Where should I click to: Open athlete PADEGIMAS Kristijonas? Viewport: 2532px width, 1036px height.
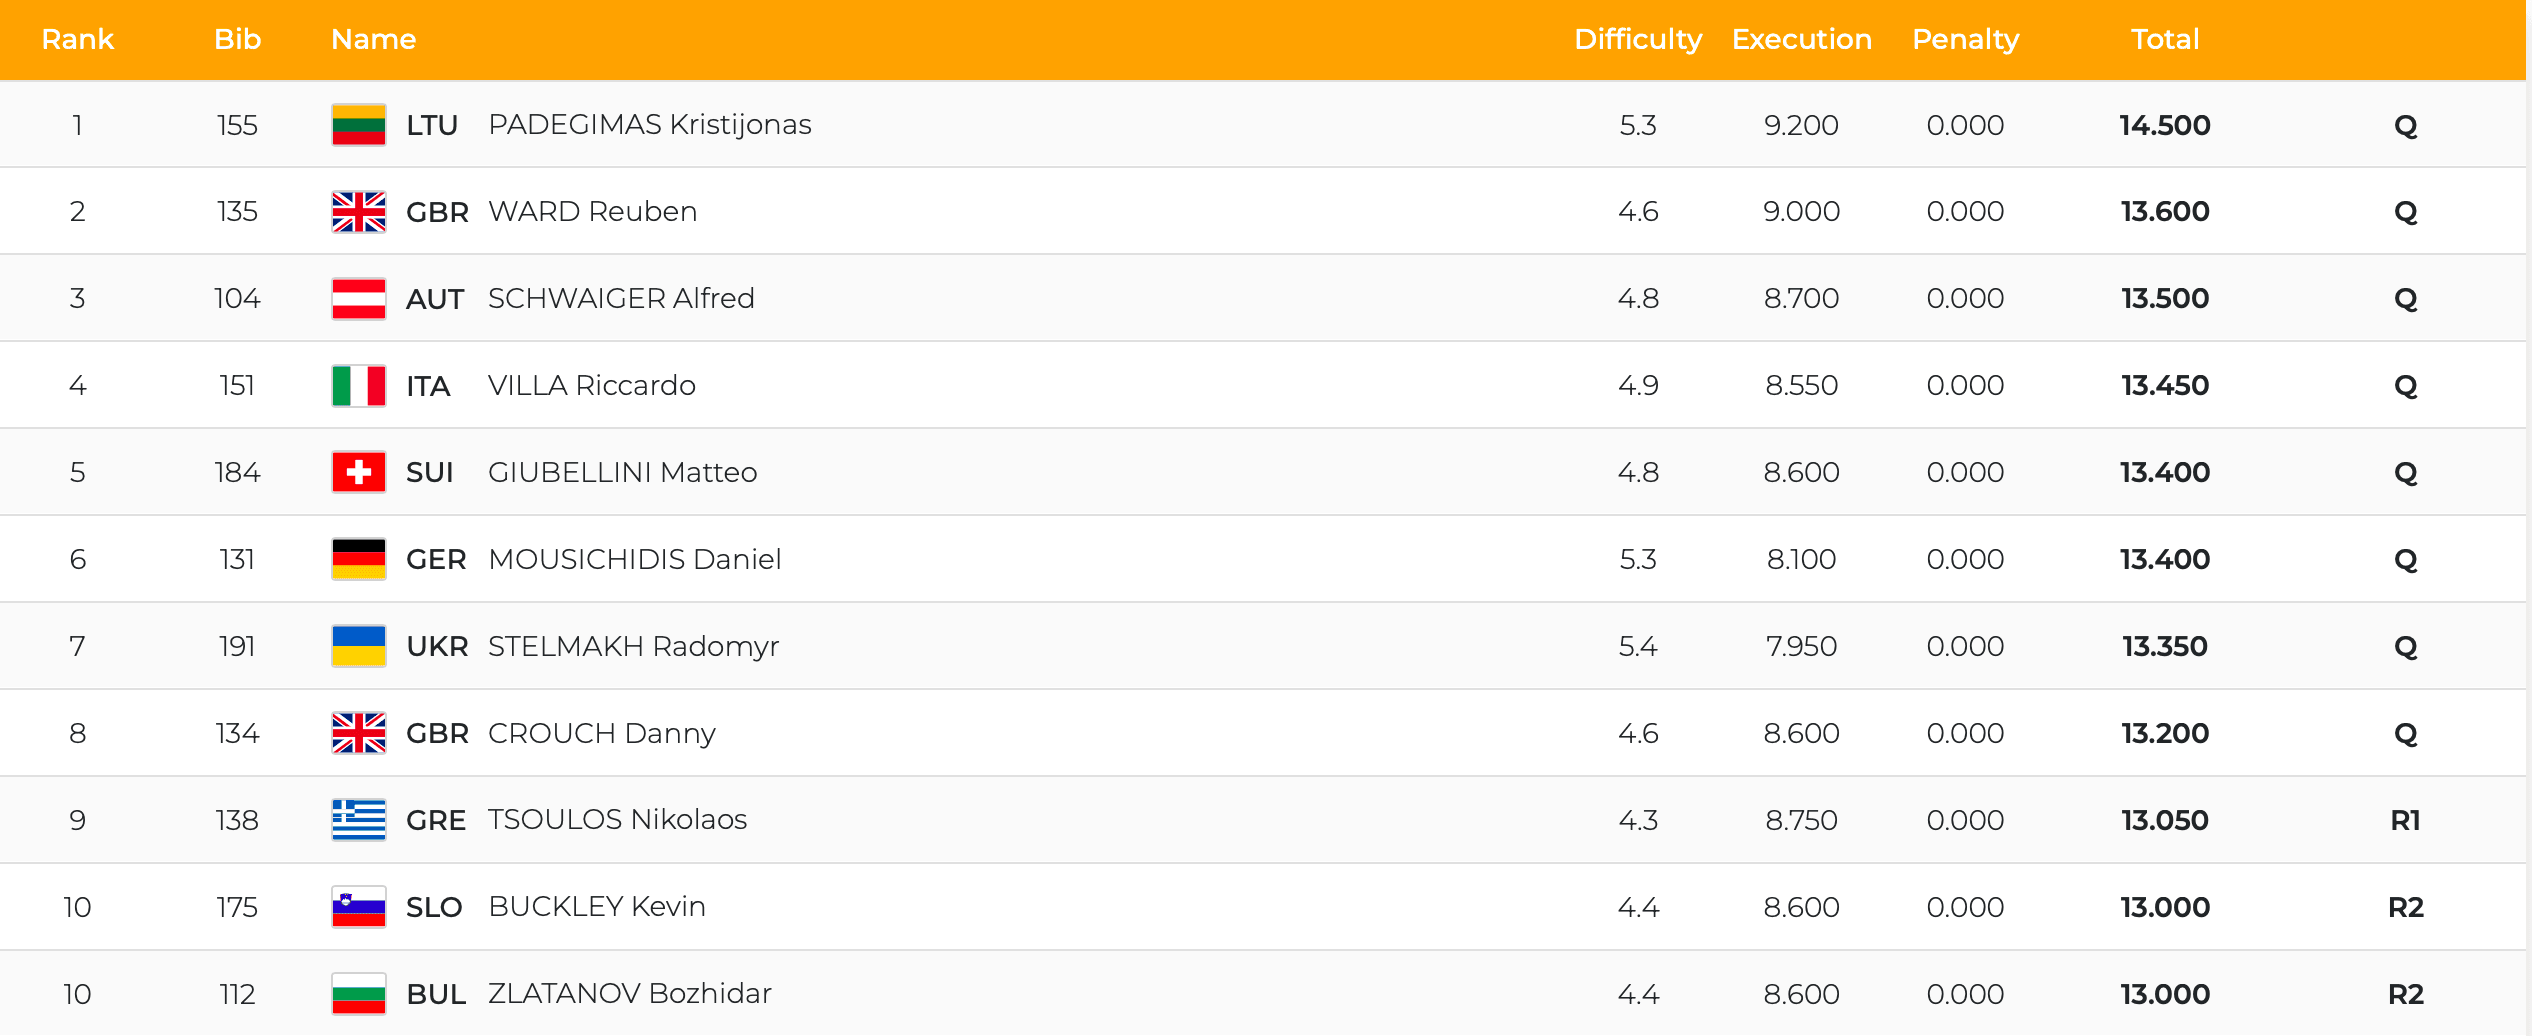(649, 125)
